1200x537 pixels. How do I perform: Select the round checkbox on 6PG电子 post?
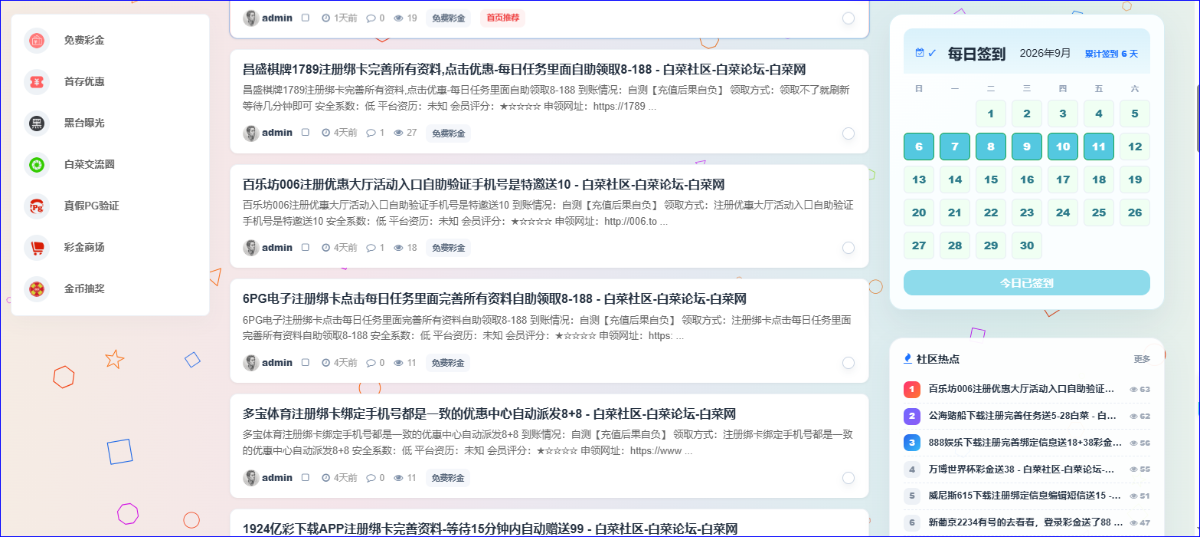[x=848, y=363]
